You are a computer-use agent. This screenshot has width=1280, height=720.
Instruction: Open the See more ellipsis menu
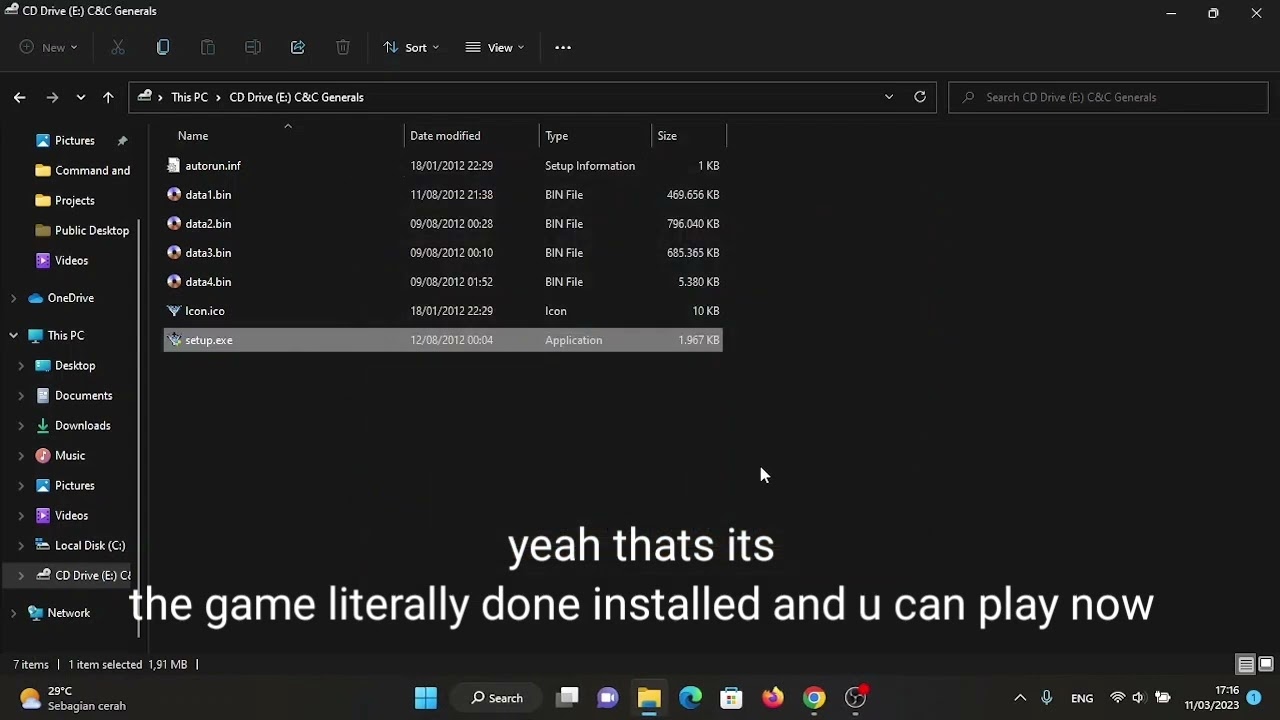[563, 47]
